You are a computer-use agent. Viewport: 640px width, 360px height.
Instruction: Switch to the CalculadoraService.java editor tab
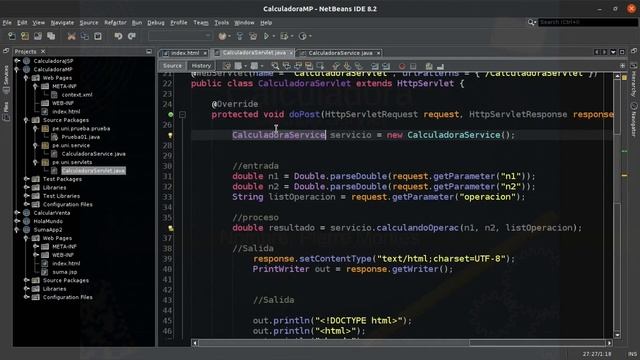[340, 53]
